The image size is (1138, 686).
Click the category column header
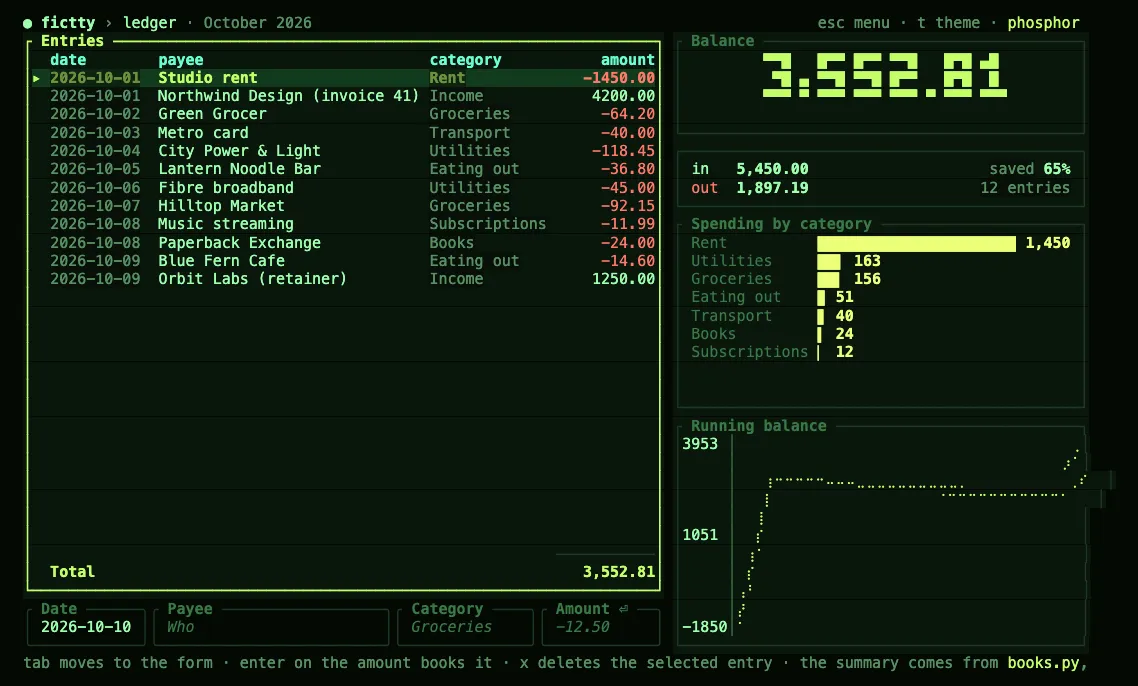pyautogui.click(x=465, y=60)
